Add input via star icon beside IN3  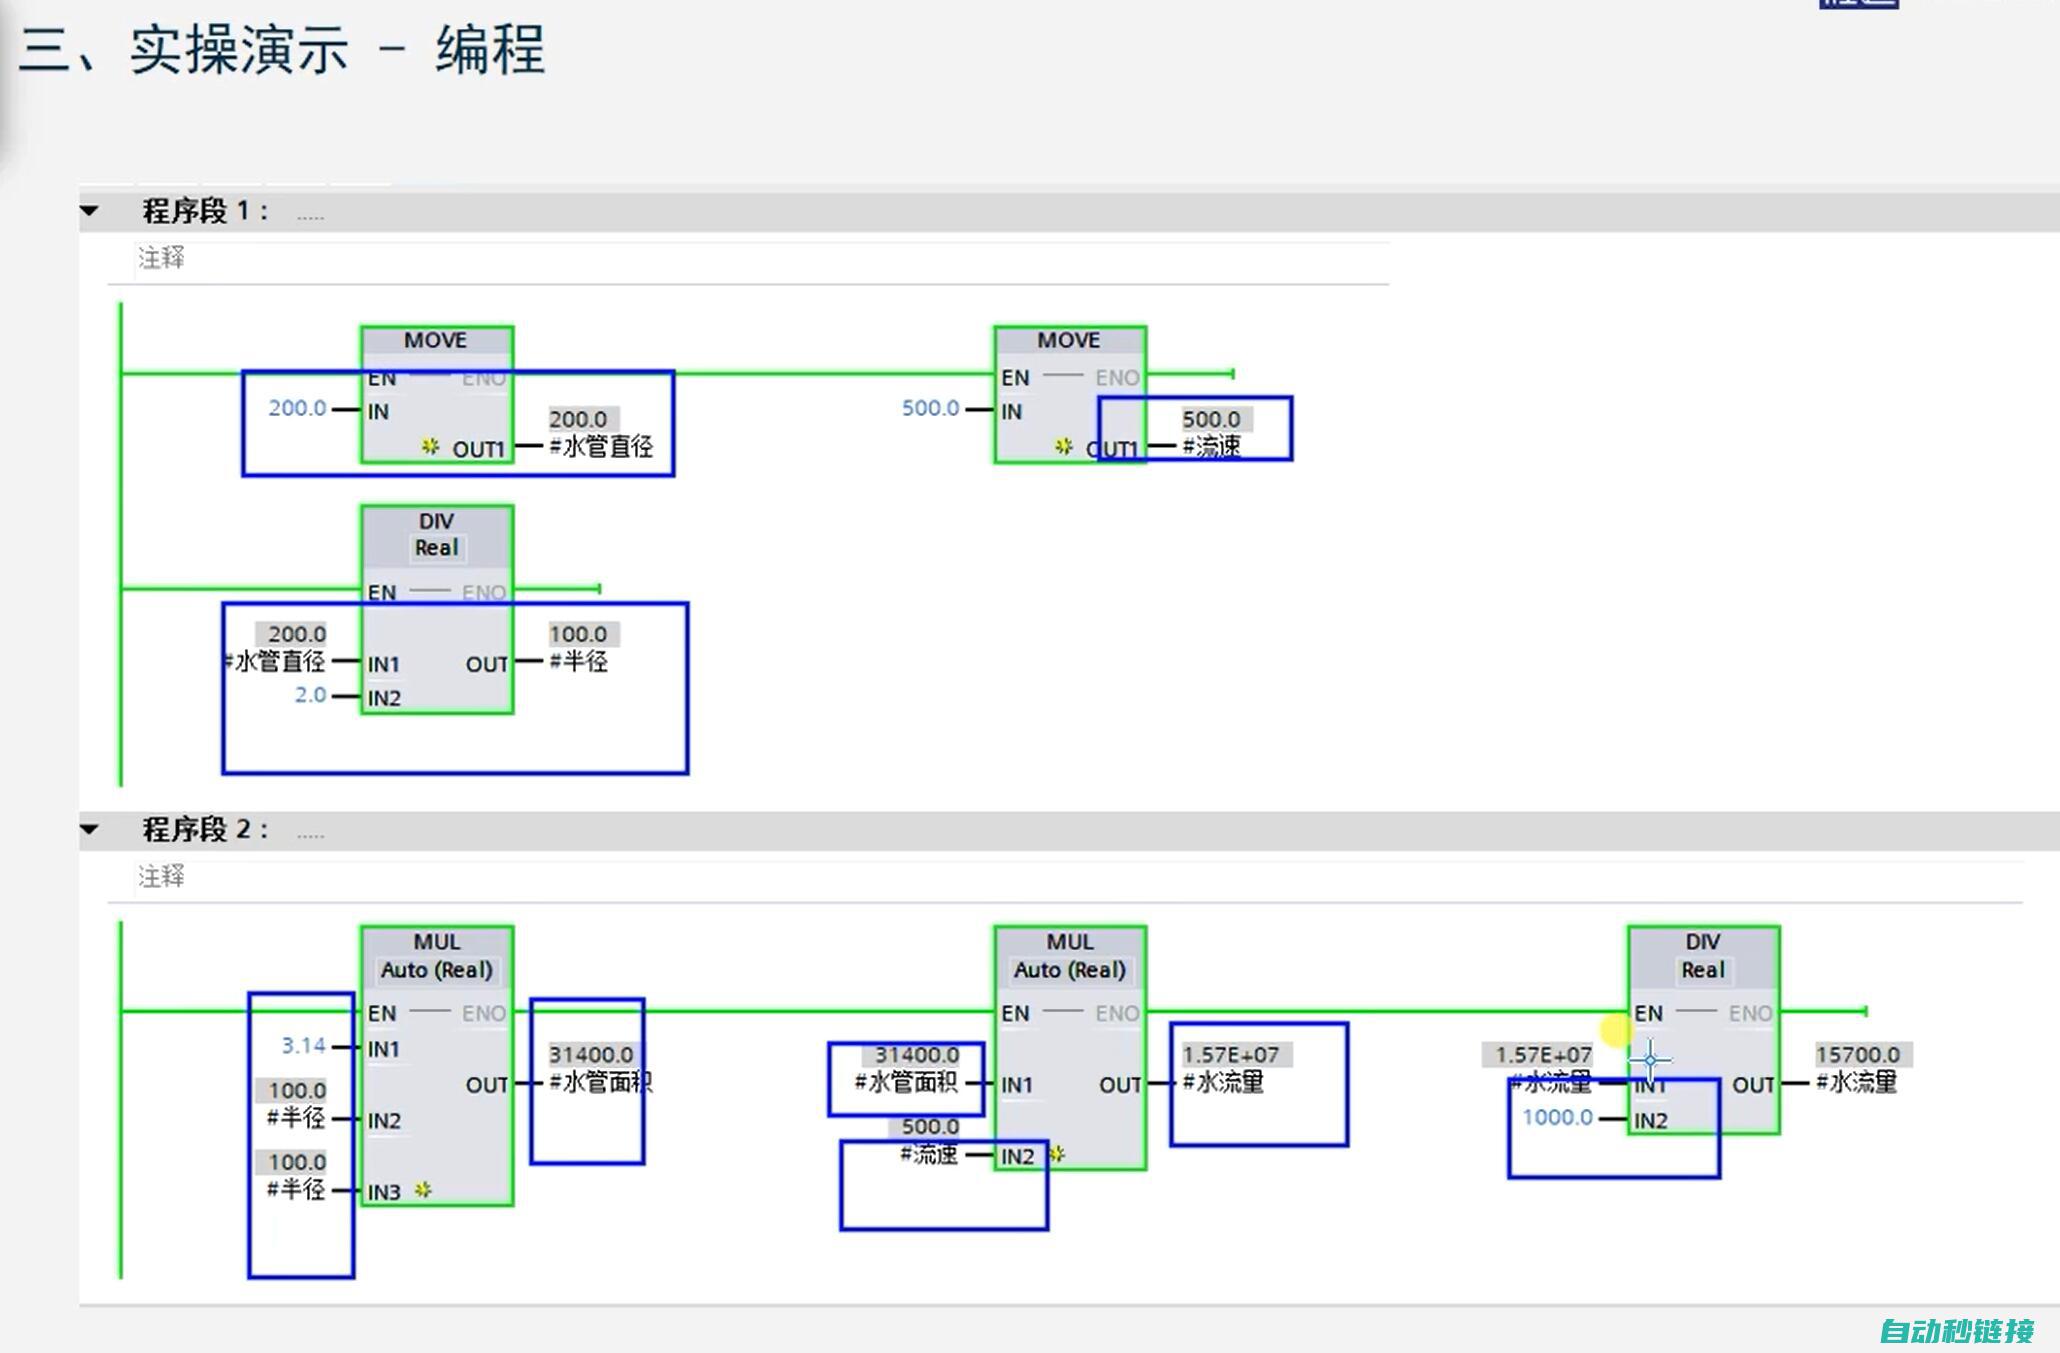click(x=423, y=1190)
